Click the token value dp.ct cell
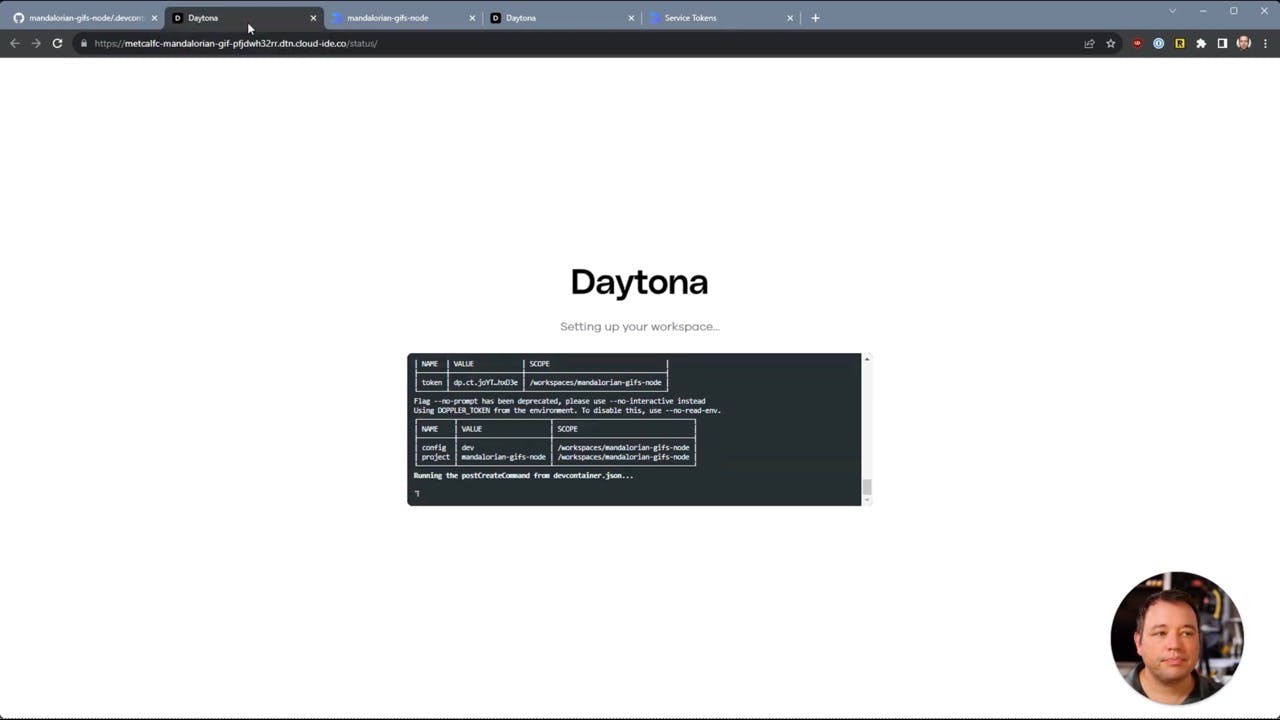The width and height of the screenshot is (1280, 720). coord(485,382)
